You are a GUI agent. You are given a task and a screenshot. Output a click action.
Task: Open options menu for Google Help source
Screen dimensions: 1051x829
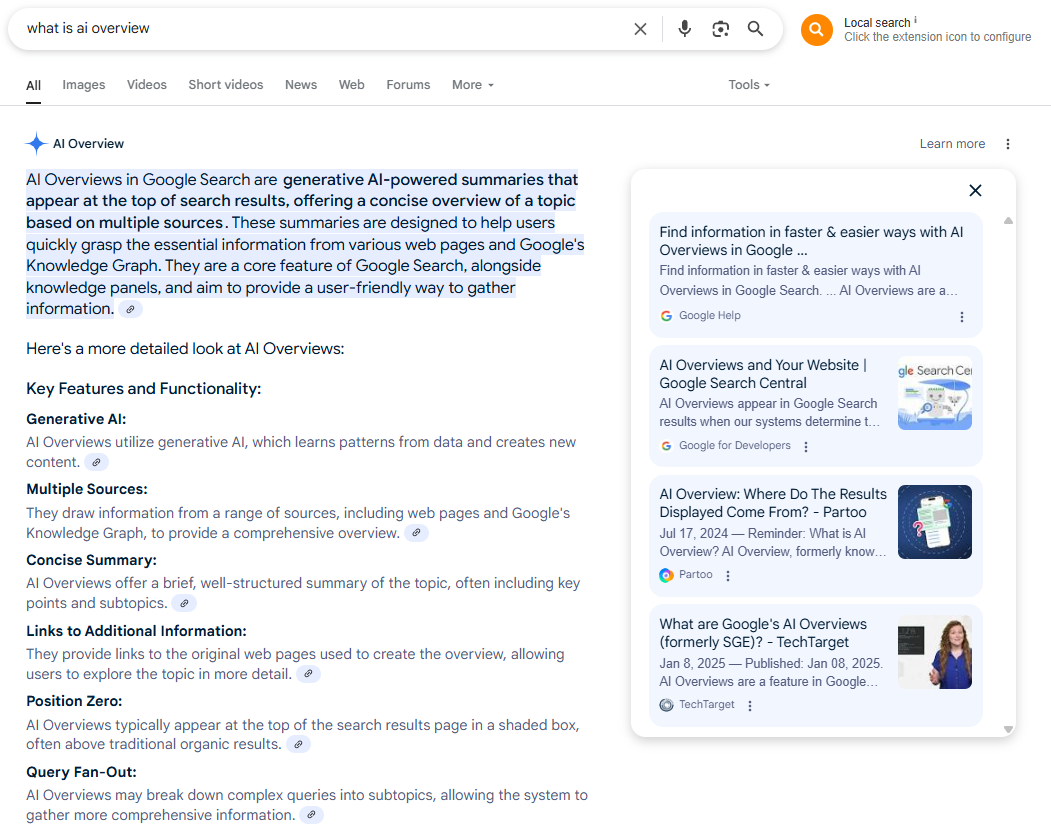point(962,317)
